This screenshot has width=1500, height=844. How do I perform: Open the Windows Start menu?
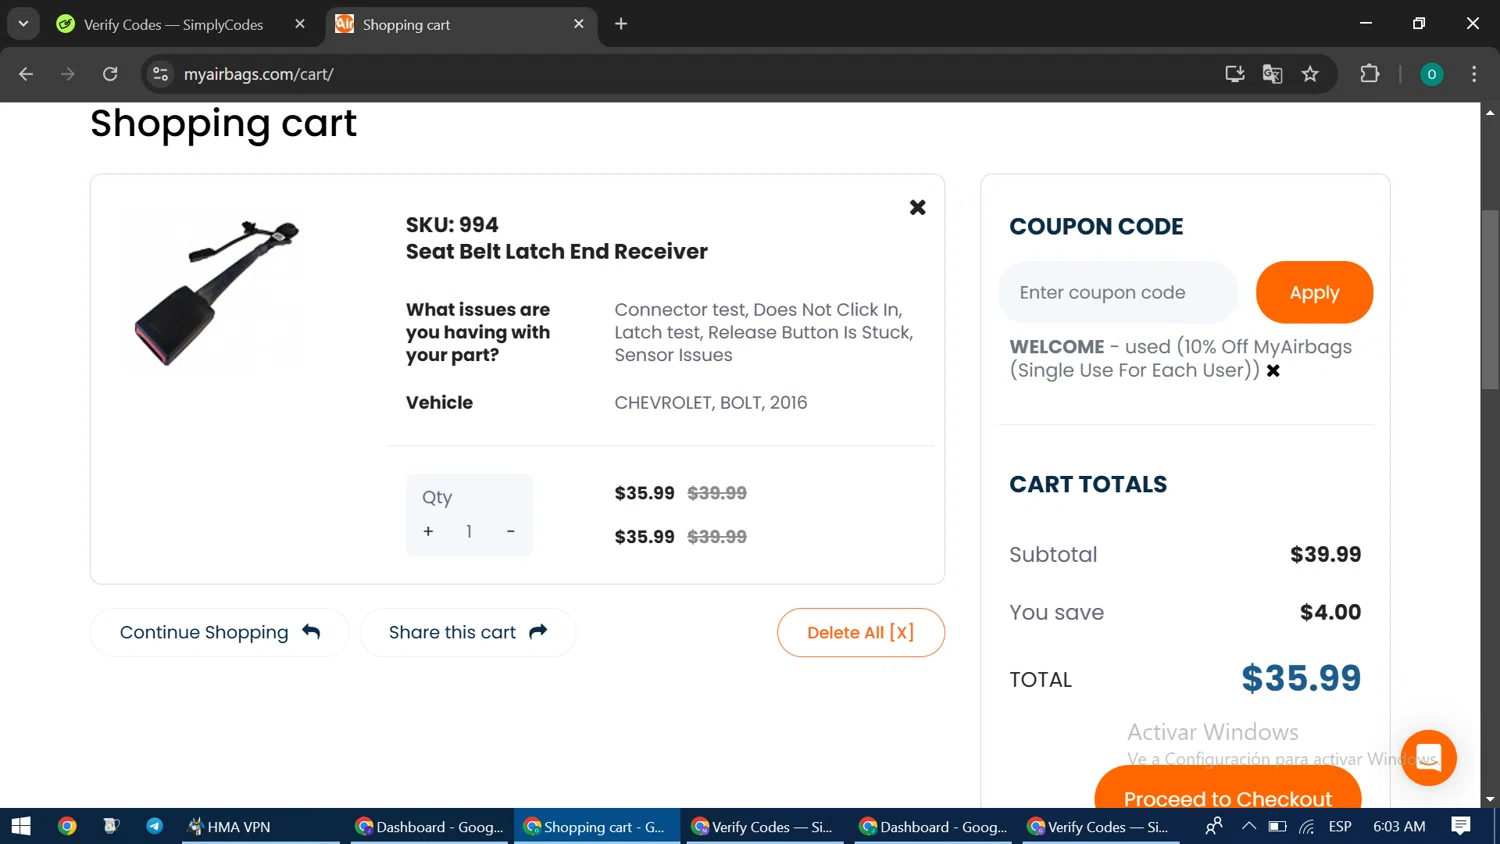pyautogui.click(x=21, y=826)
